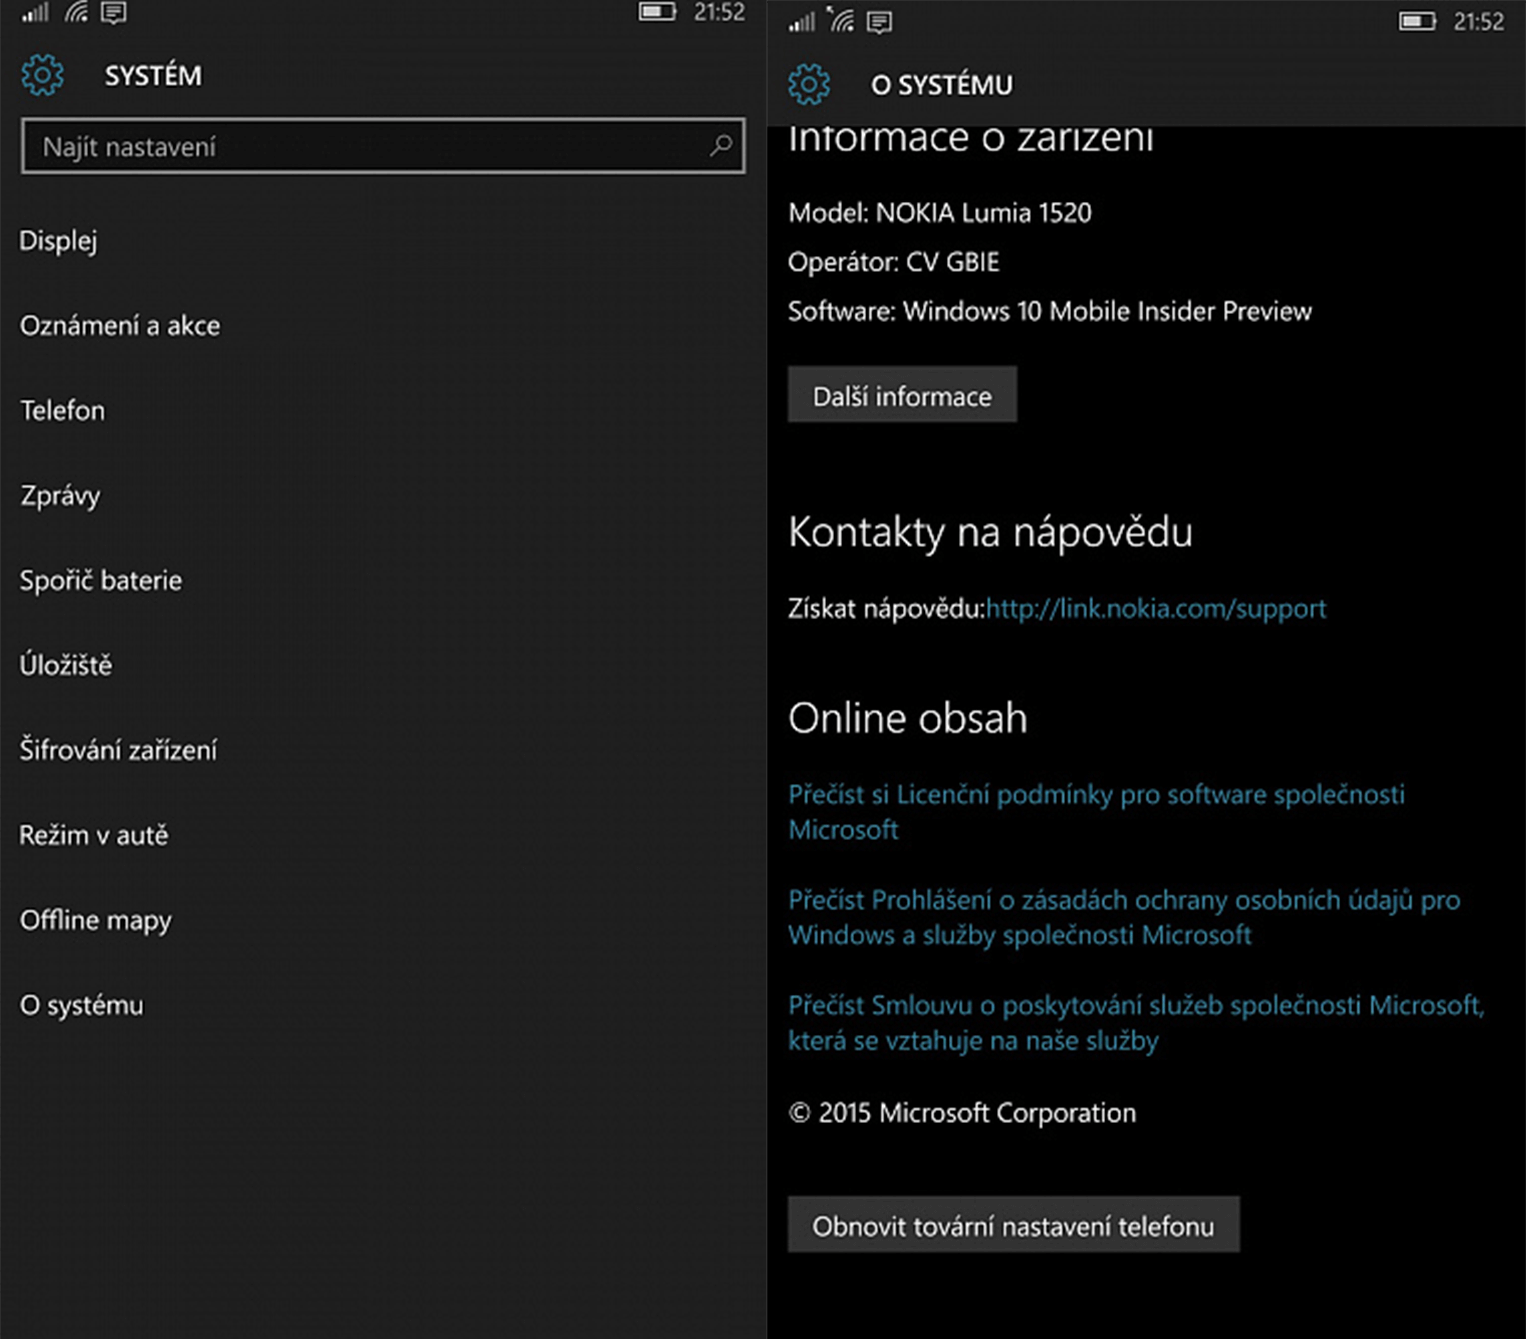Click the © 2015 Microsoft Corporation text
Image resolution: width=1526 pixels, height=1339 pixels.
(x=962, y=1113)
